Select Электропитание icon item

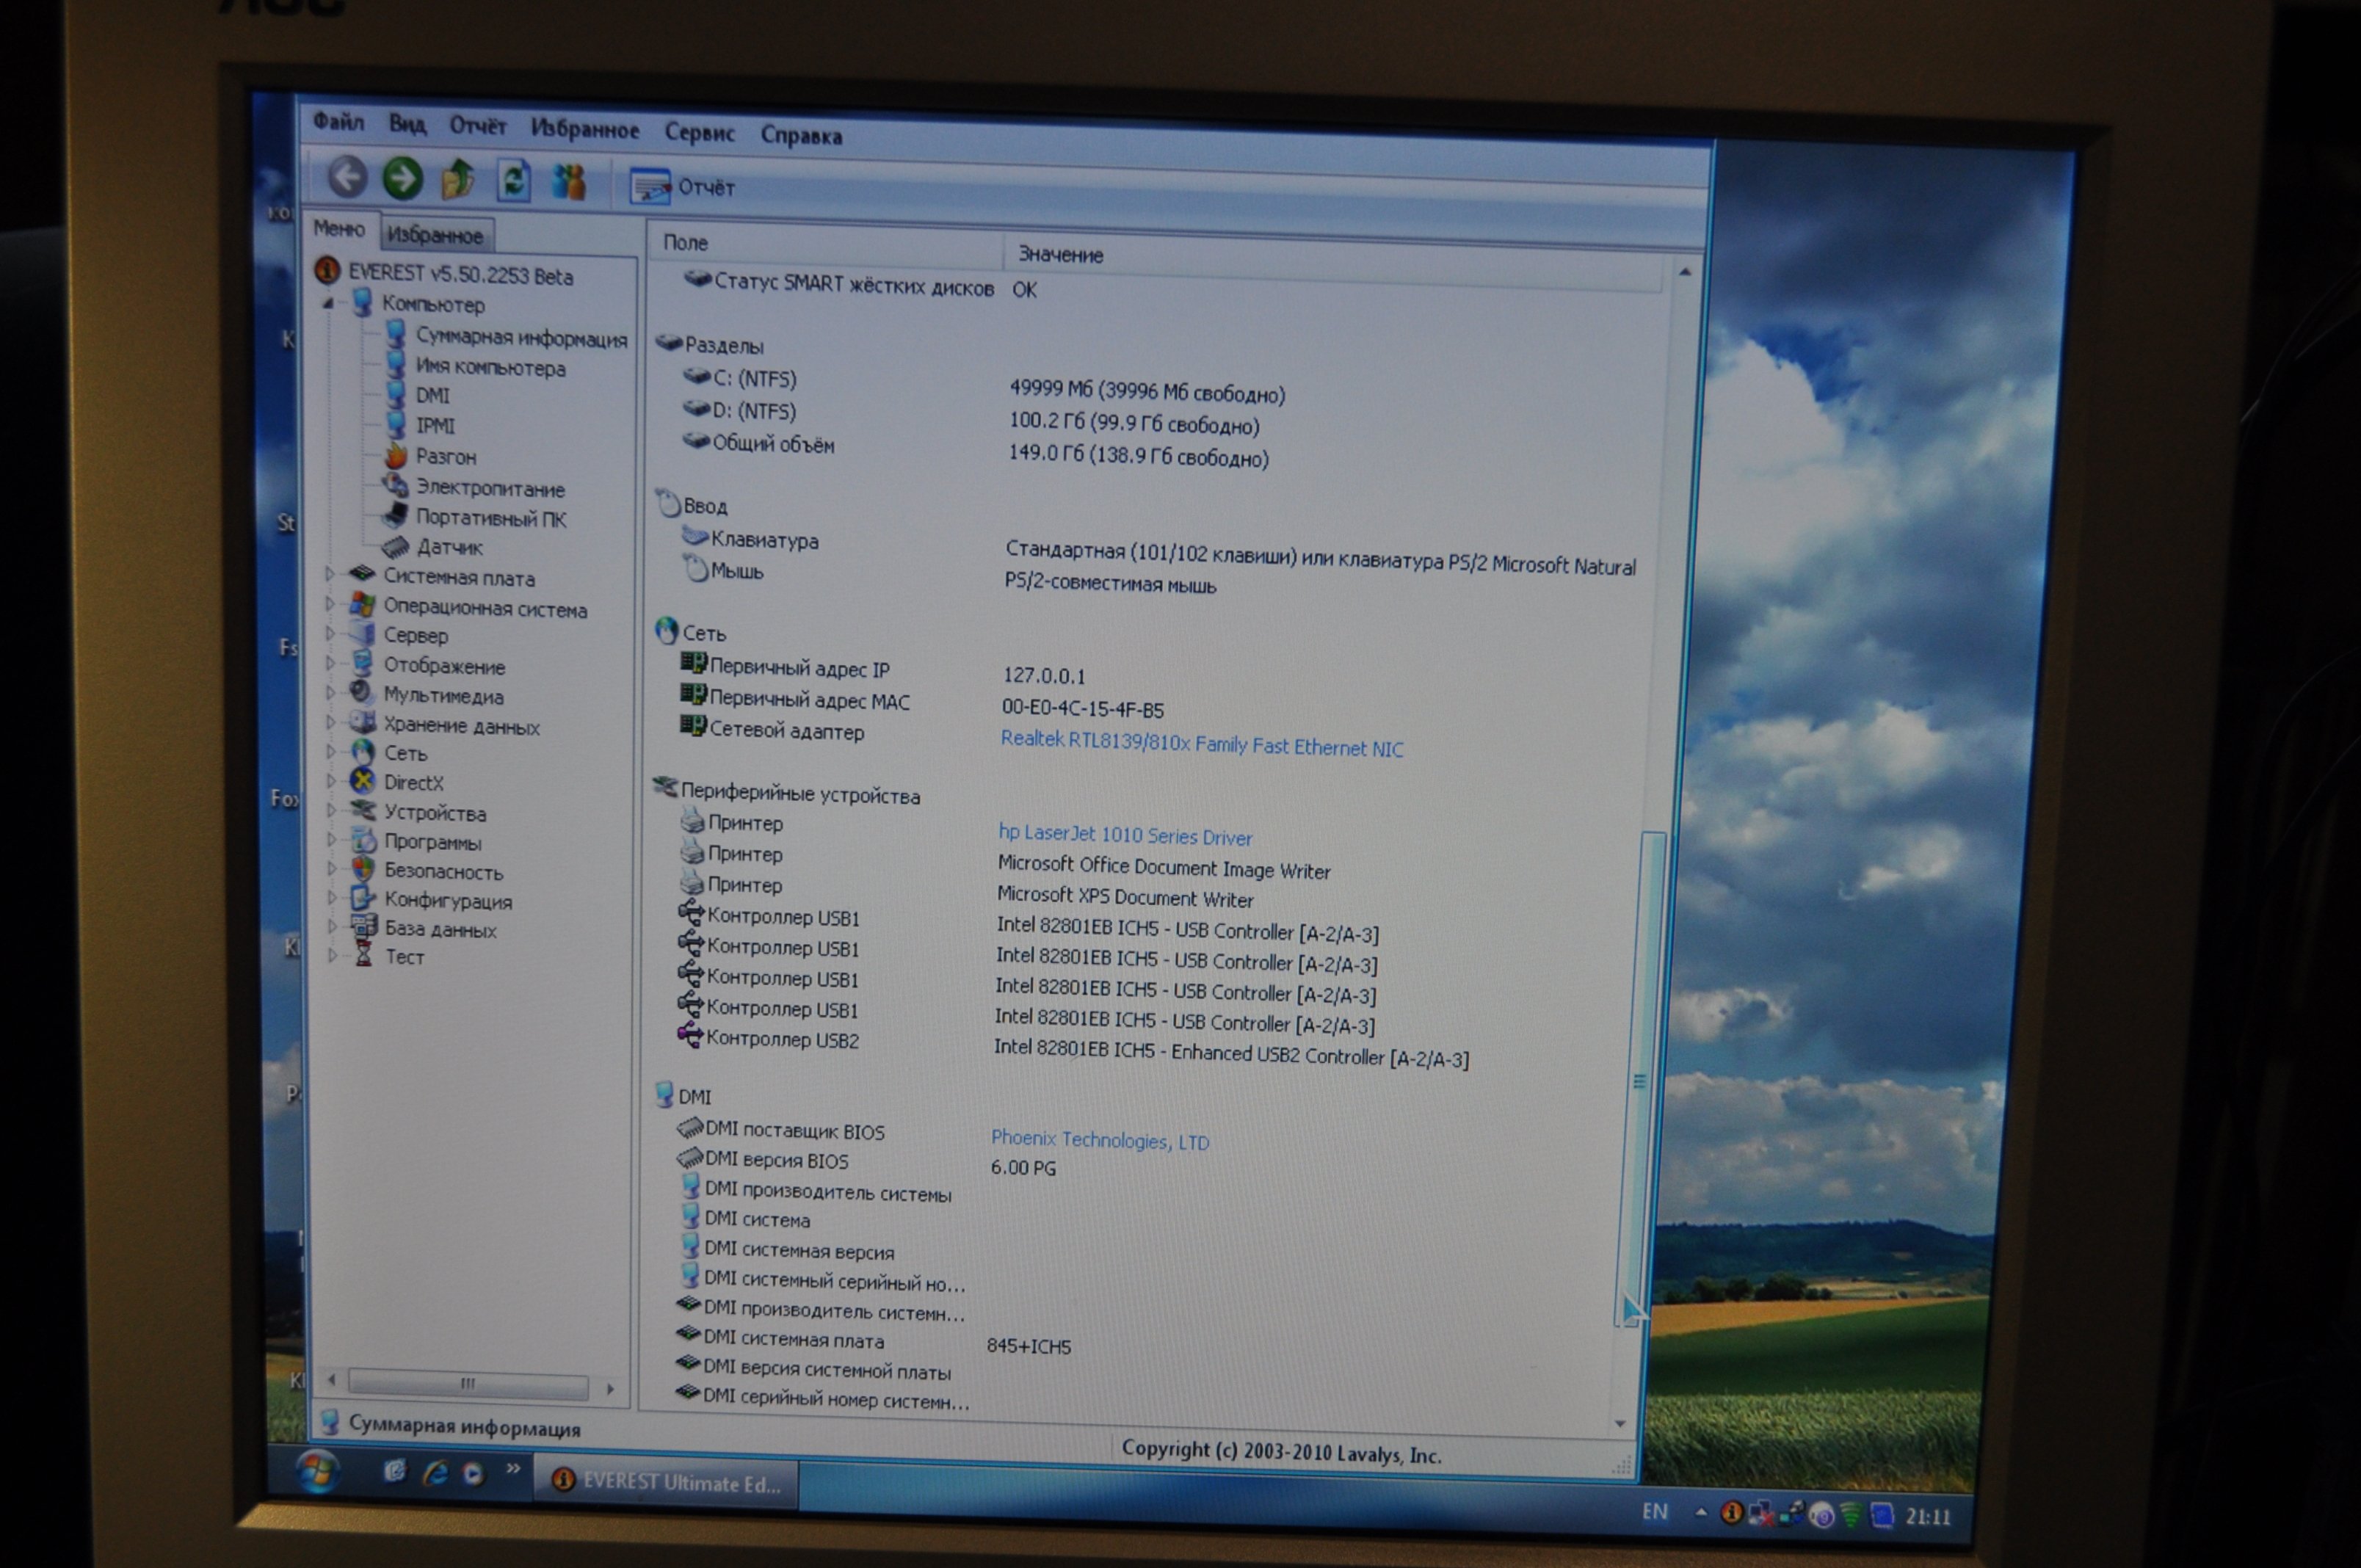[395, 486]
